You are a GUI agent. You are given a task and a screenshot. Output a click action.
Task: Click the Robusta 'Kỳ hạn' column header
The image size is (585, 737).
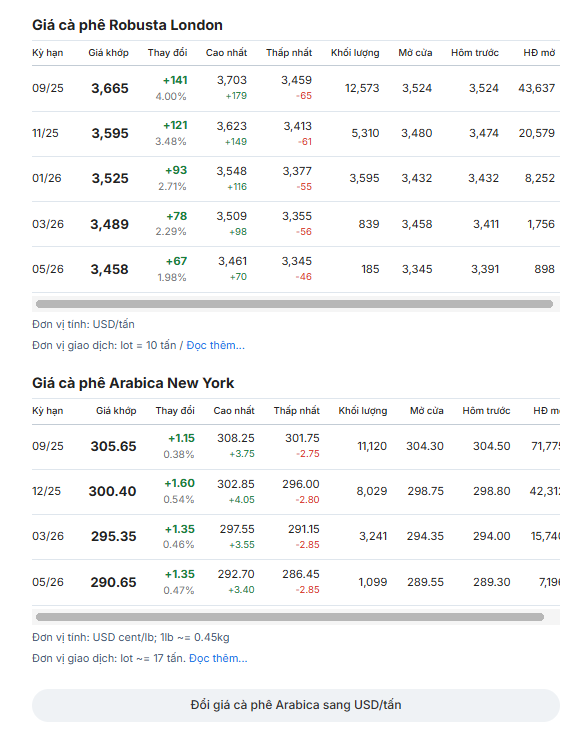coord(47,53)
